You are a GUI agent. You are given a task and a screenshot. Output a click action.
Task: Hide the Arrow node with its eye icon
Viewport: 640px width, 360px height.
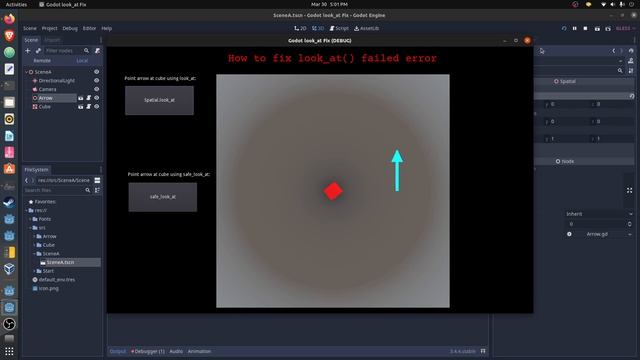97,98
